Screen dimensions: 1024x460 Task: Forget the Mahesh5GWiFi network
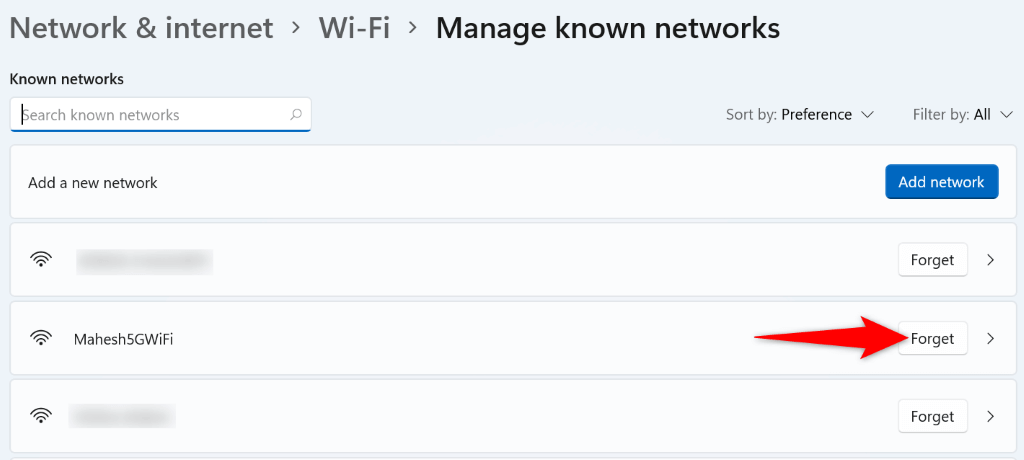point(932,339)
